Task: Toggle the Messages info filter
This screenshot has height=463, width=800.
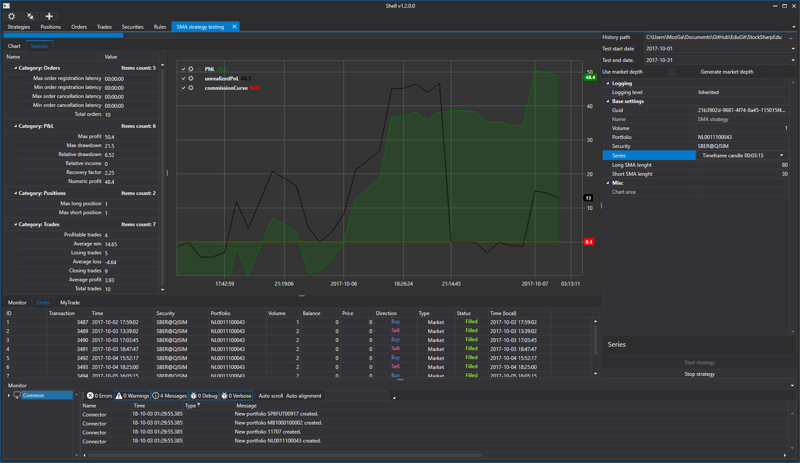Action: (169, 396)
